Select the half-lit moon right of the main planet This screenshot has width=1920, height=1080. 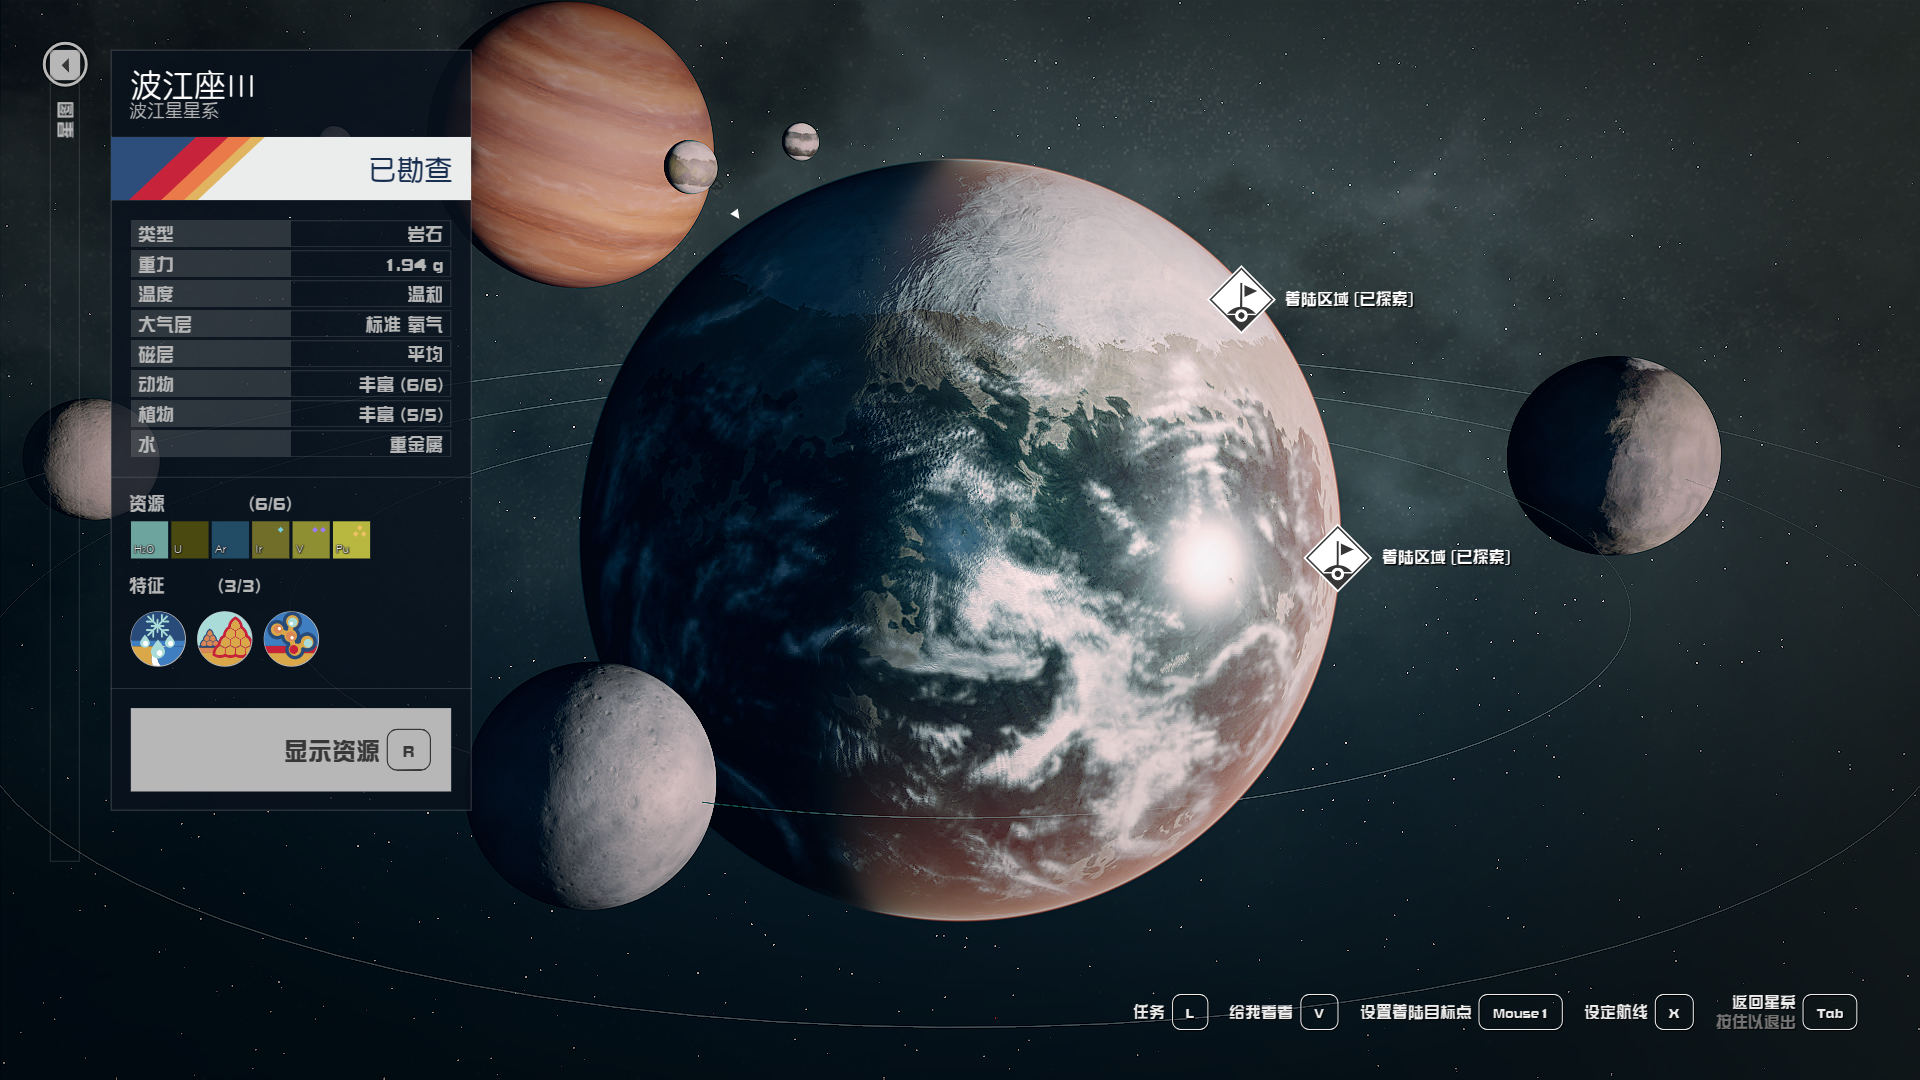point(1614,455)
